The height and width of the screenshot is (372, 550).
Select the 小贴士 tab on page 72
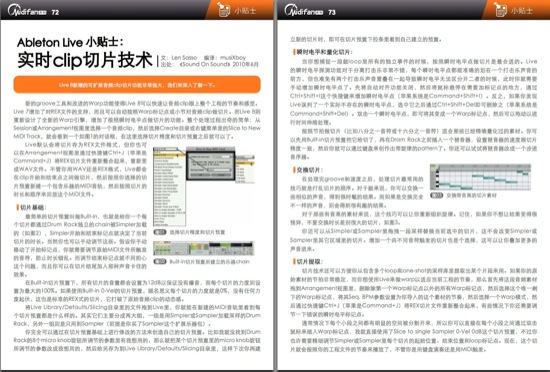pos(245,10)
